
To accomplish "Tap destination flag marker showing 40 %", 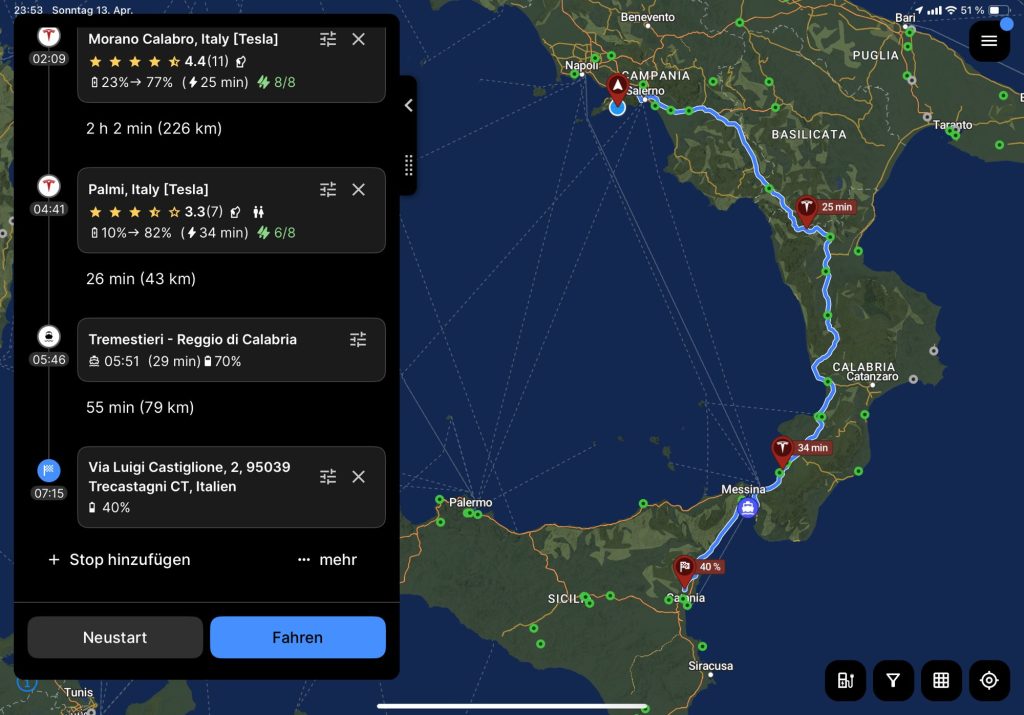I will tap(684, 571).
